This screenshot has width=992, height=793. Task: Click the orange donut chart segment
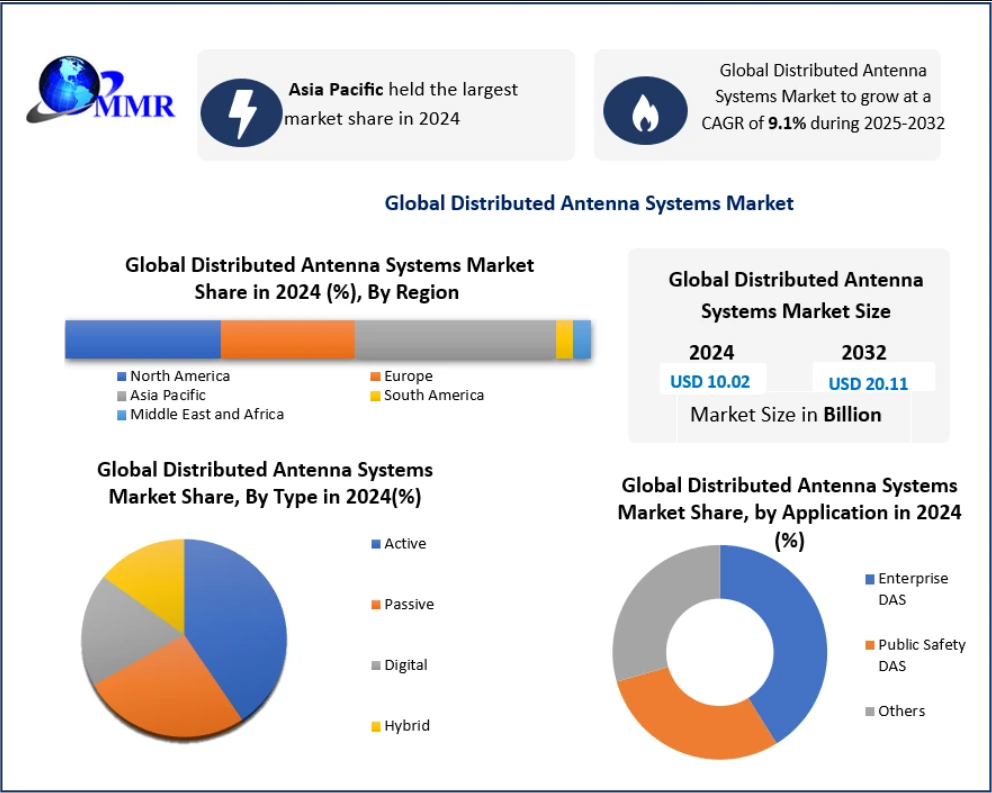coord(690,715)
